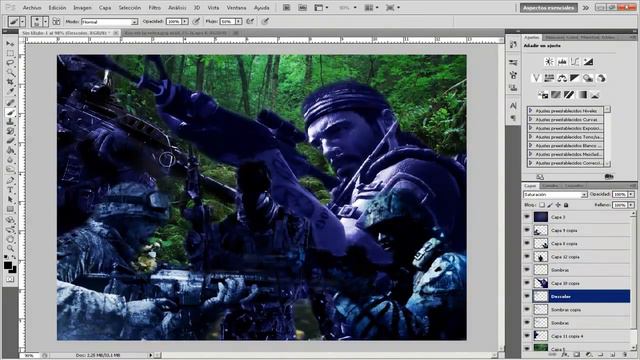Hide the Capa 11 copia 4 layer
The height and width of the screenshot is (360, 640).
(x=527, y=336)
